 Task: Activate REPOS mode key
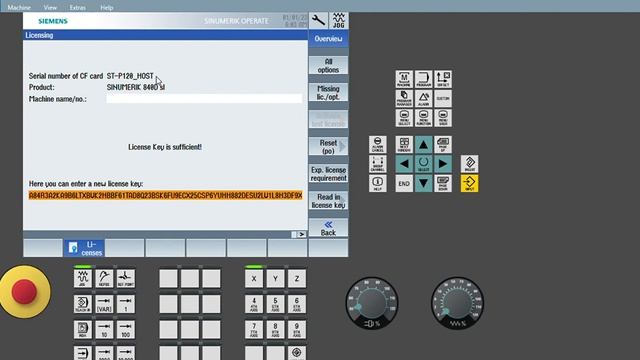pyautogui.click(x=104, y=278)
